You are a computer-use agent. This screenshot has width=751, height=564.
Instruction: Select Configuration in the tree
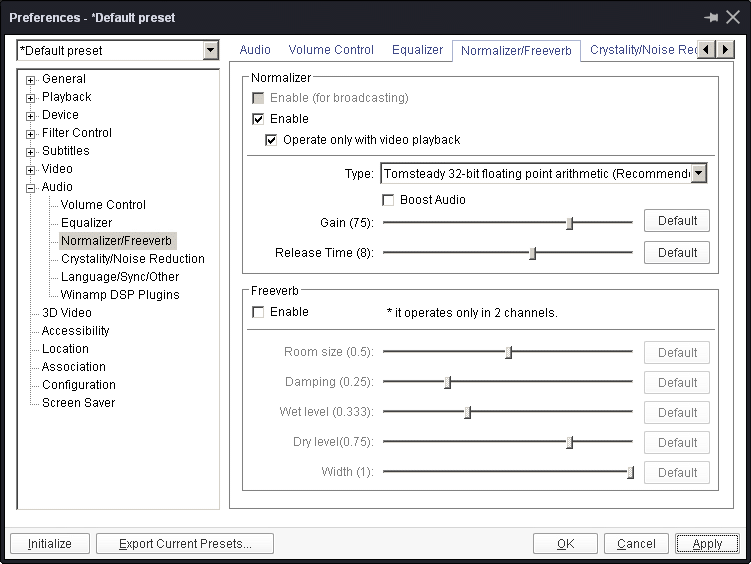[x=79, y=385]
